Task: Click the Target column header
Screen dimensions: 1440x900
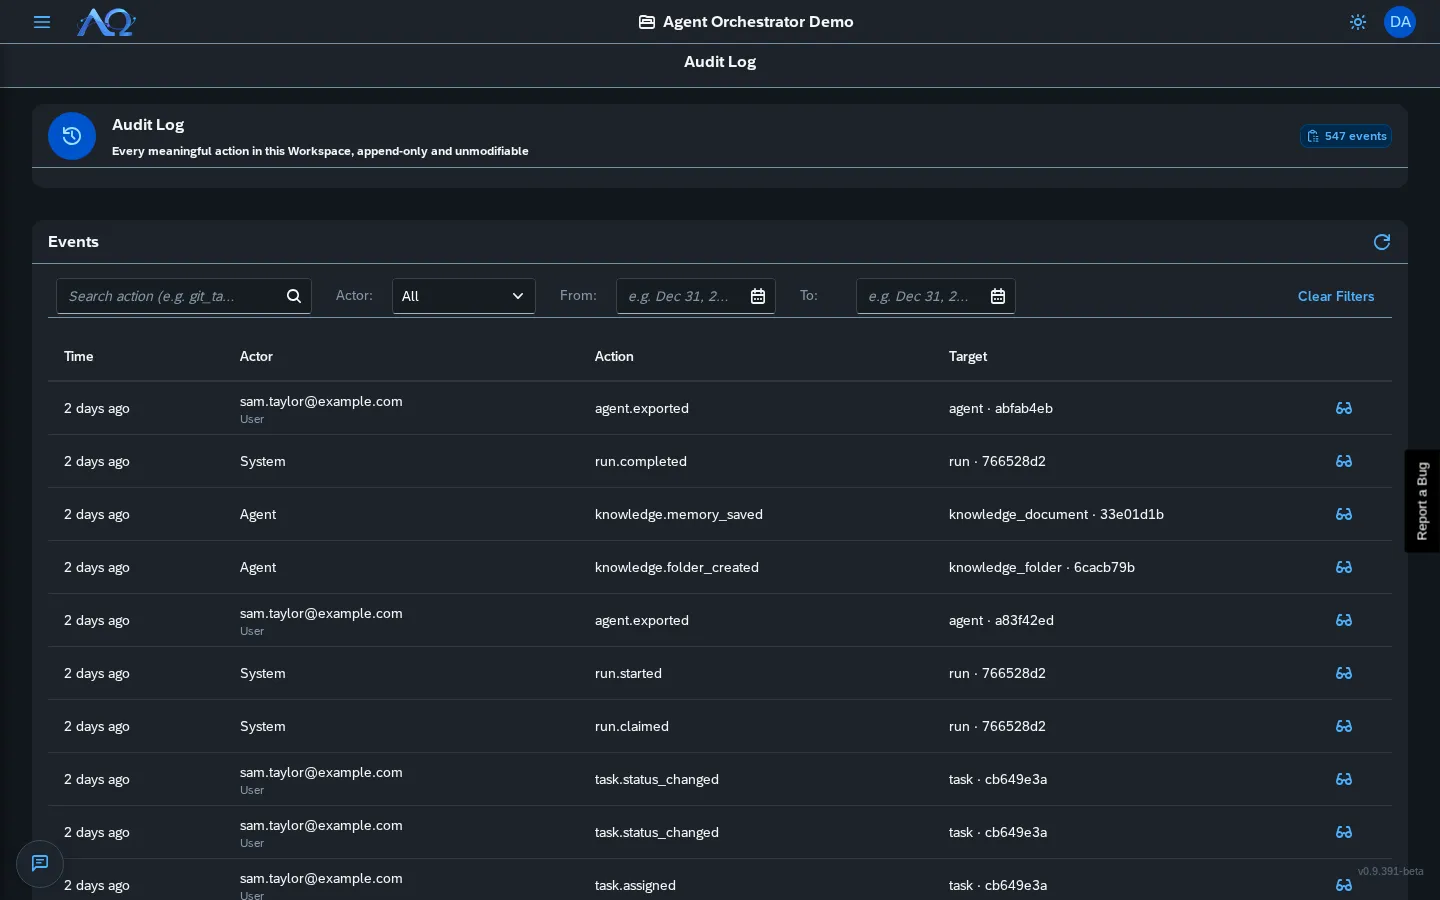Action: 968,356
